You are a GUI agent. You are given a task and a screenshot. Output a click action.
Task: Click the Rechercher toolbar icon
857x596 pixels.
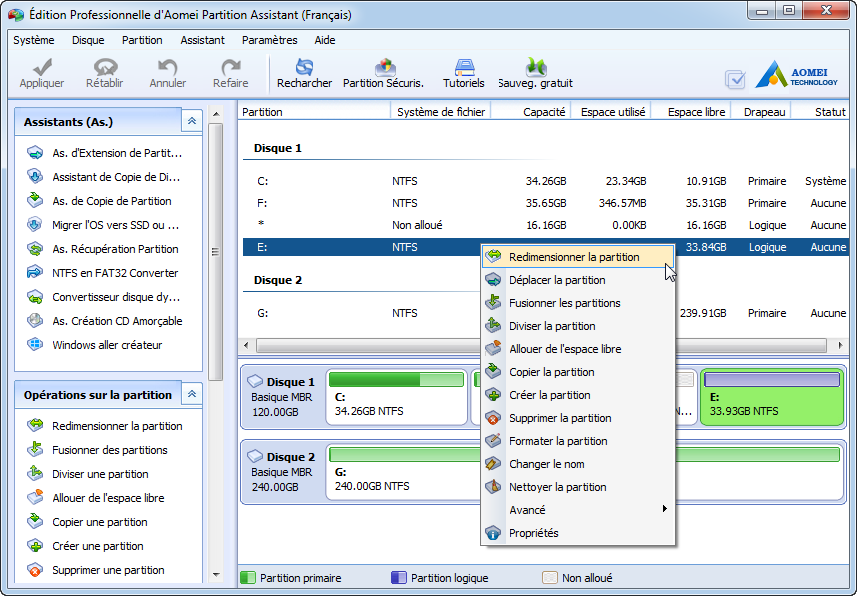[x=304, y=68]
